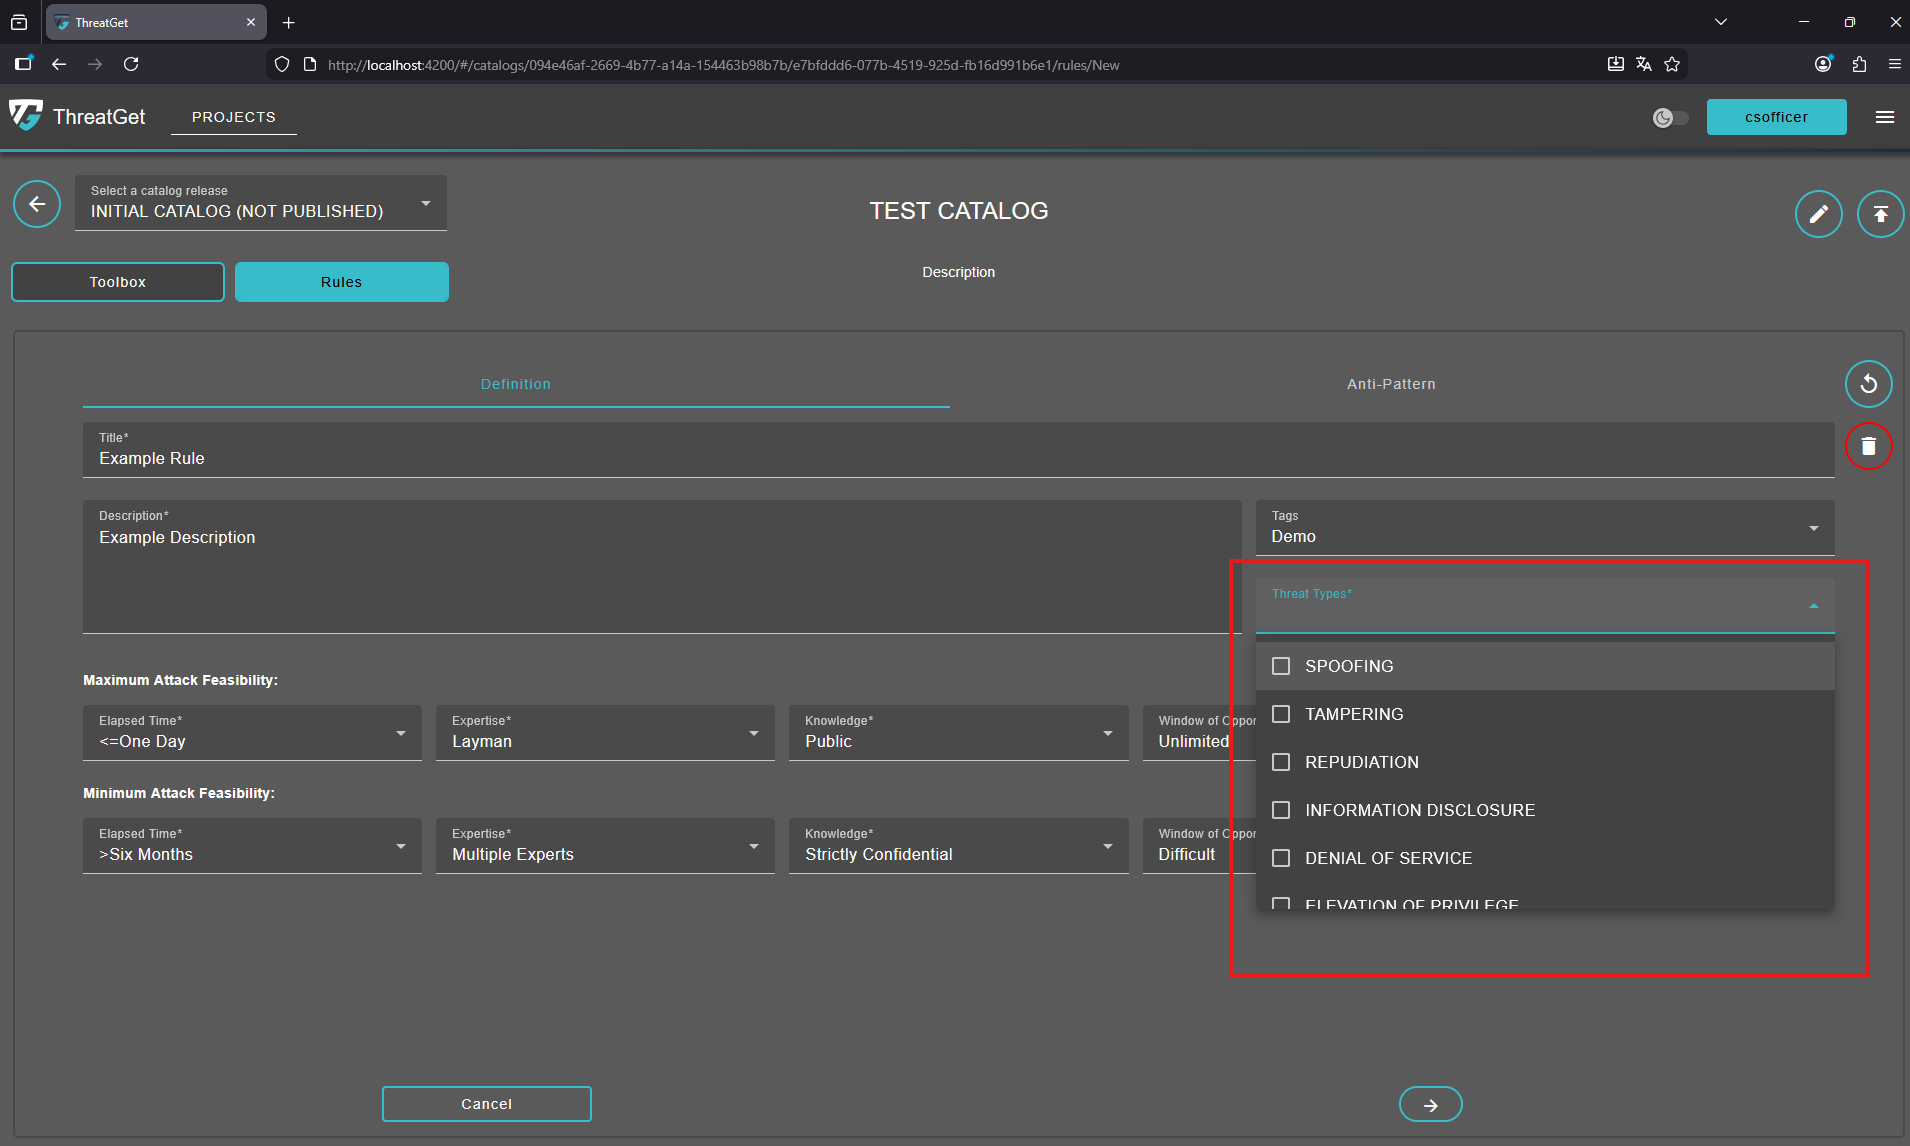1910x1146 pixels.
Task: Click the Toolbox button
Action: pyautogui.click(x=118, y=282)
